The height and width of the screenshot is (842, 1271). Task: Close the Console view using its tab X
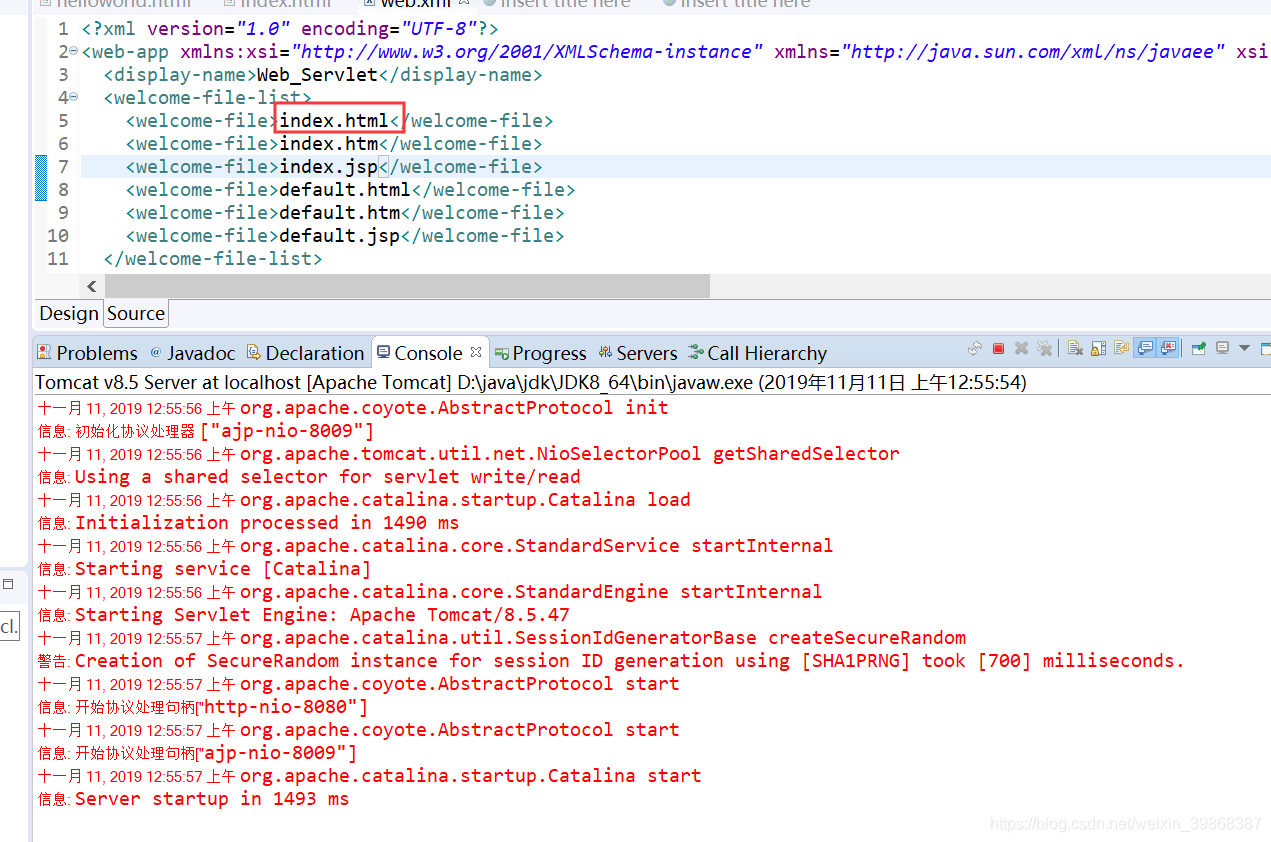(476, 352)
